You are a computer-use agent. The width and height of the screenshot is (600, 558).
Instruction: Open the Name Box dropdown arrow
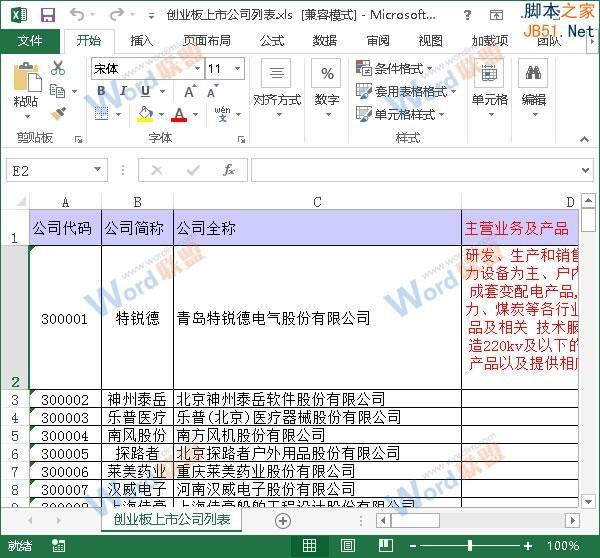point(97,170)
